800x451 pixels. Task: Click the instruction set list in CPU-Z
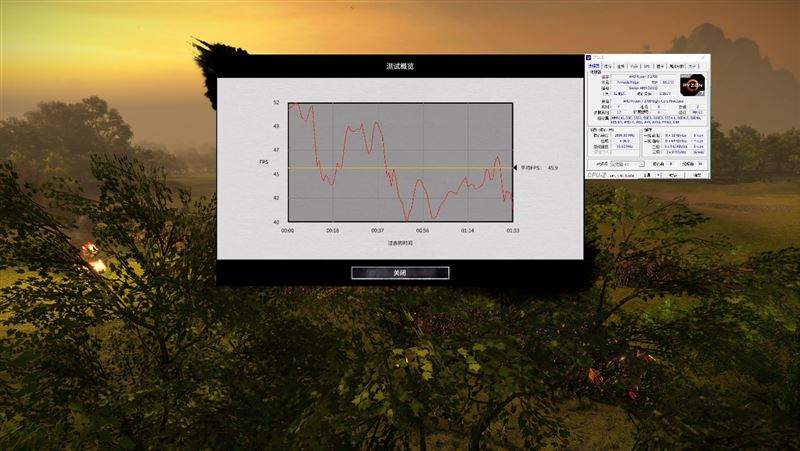658,120
